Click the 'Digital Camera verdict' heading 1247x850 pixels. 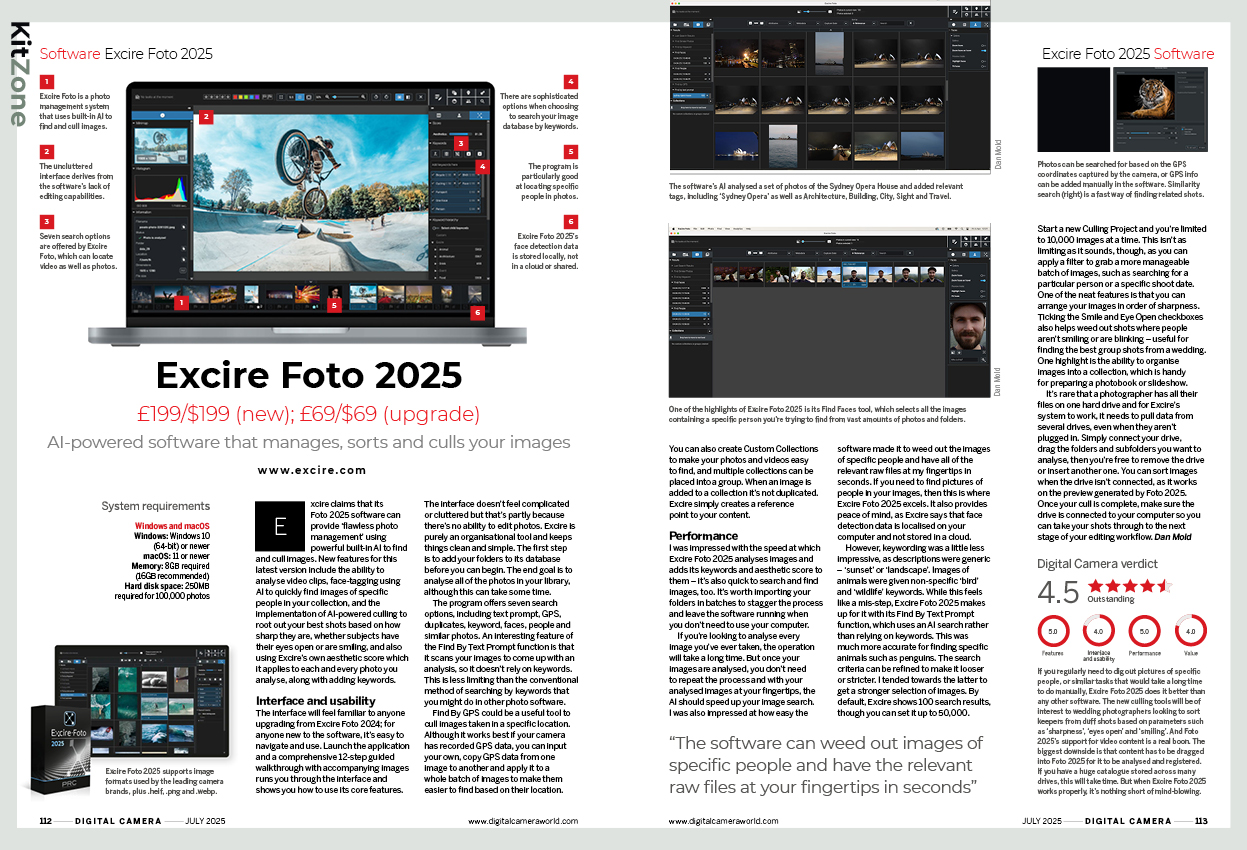[1096, 564]
